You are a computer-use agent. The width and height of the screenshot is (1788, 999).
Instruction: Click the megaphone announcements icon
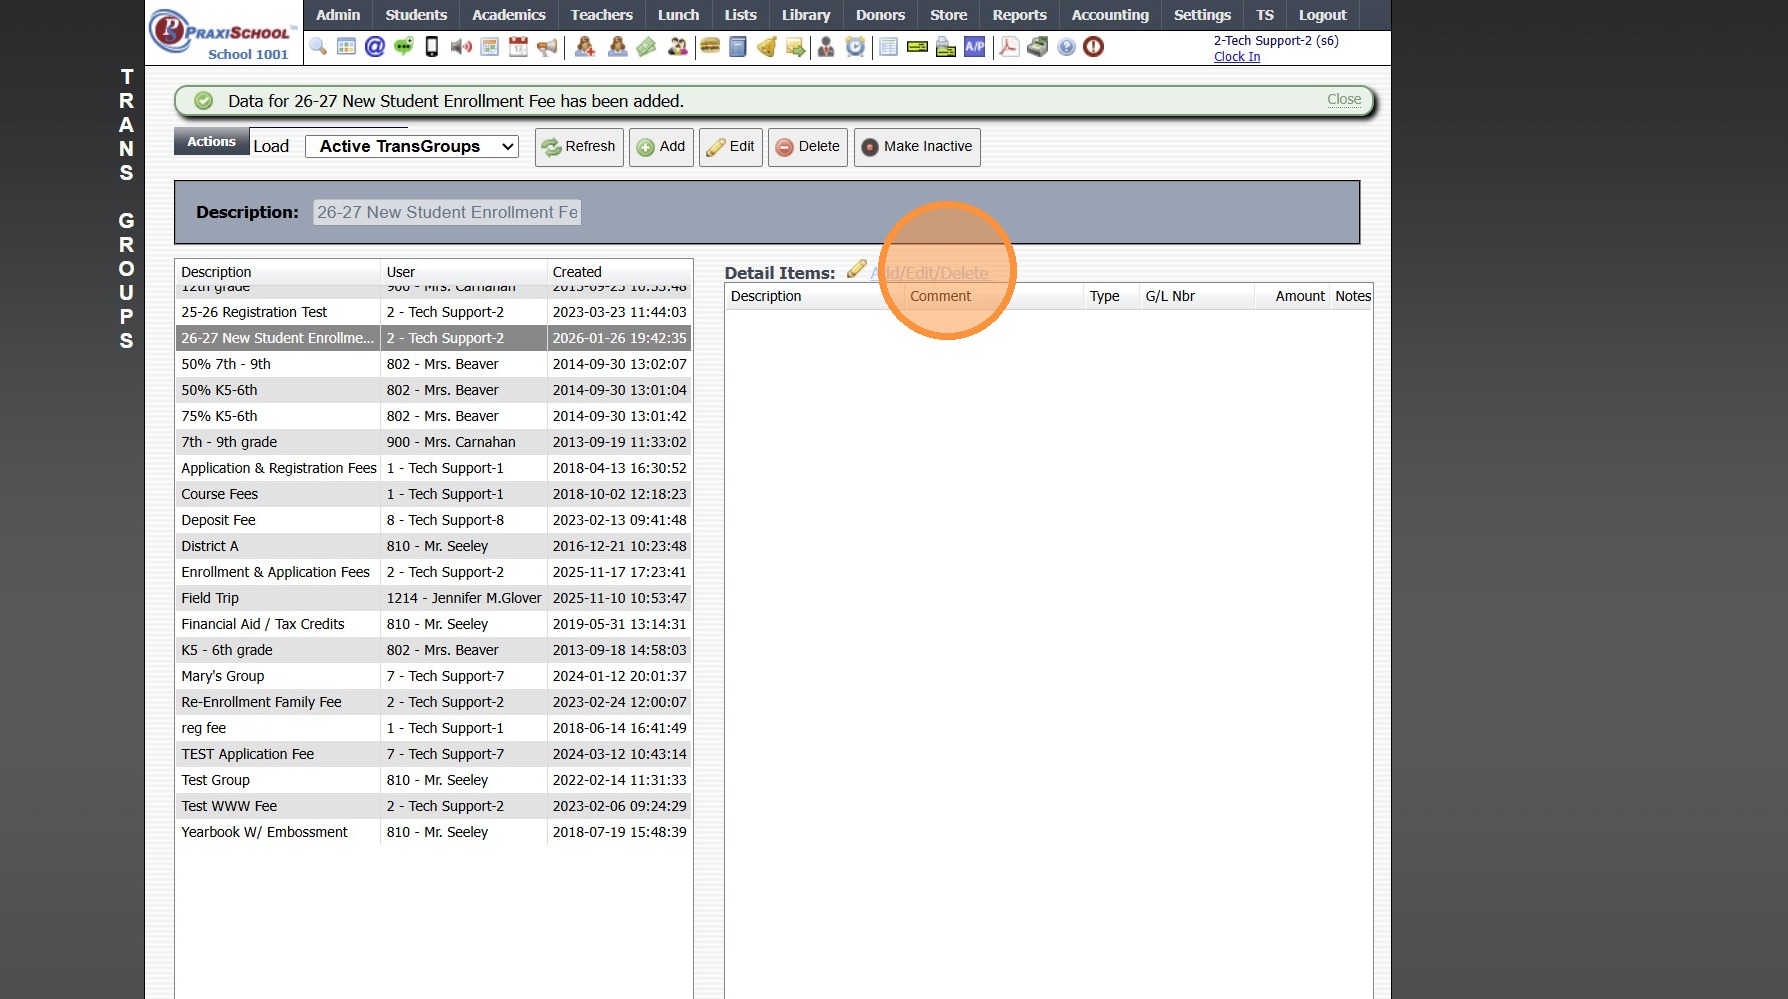[547, 47]
